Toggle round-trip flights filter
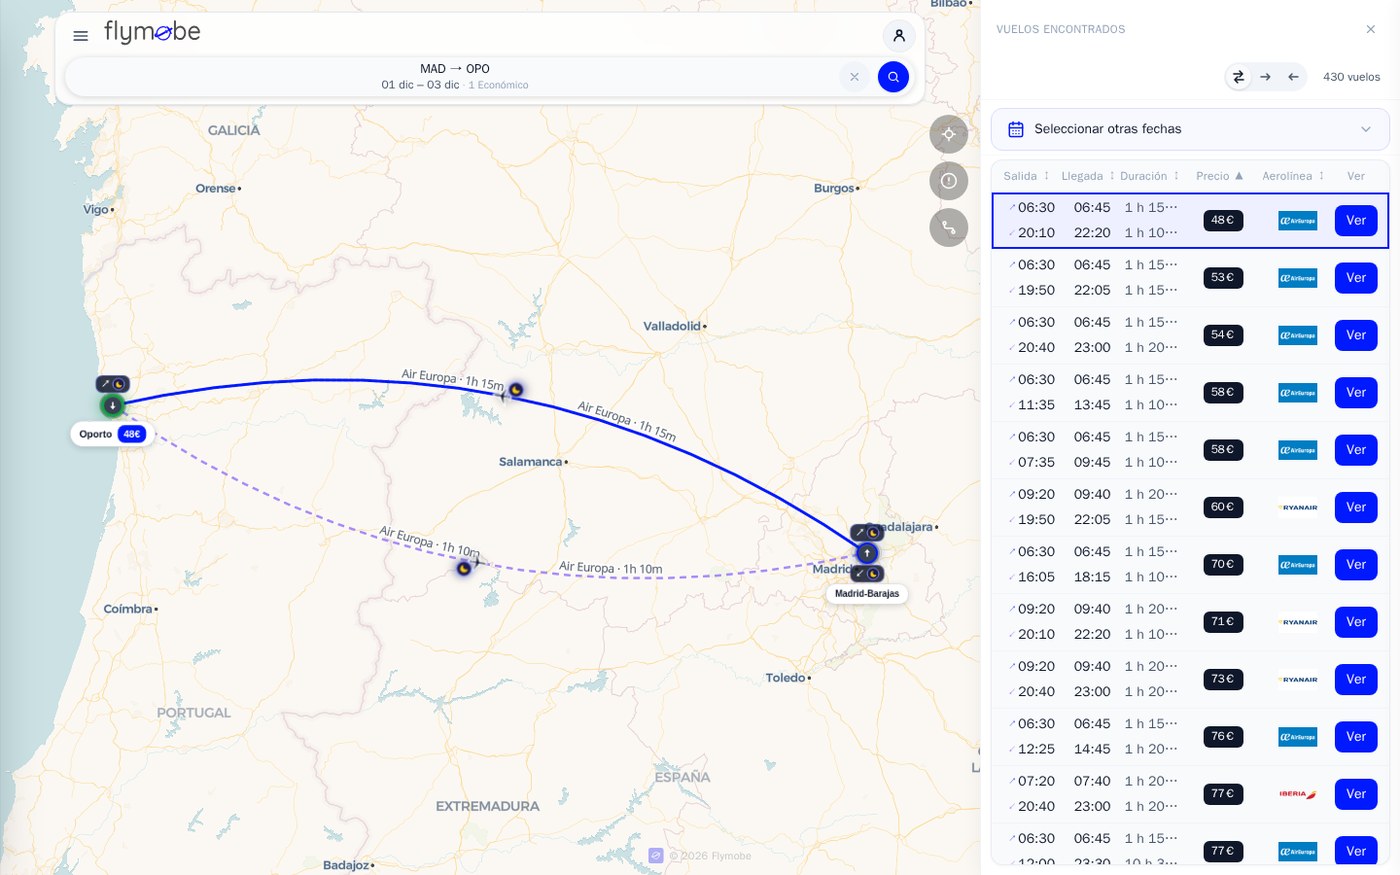This screenshot has width=1400, height=875. coord(1238,77)
